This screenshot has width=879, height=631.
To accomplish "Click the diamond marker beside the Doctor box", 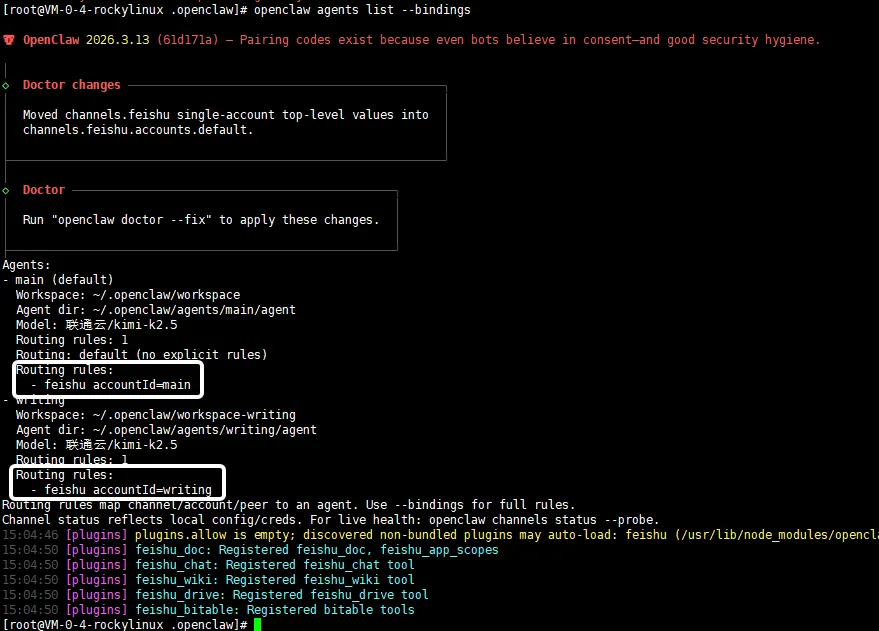I will 6,191.
